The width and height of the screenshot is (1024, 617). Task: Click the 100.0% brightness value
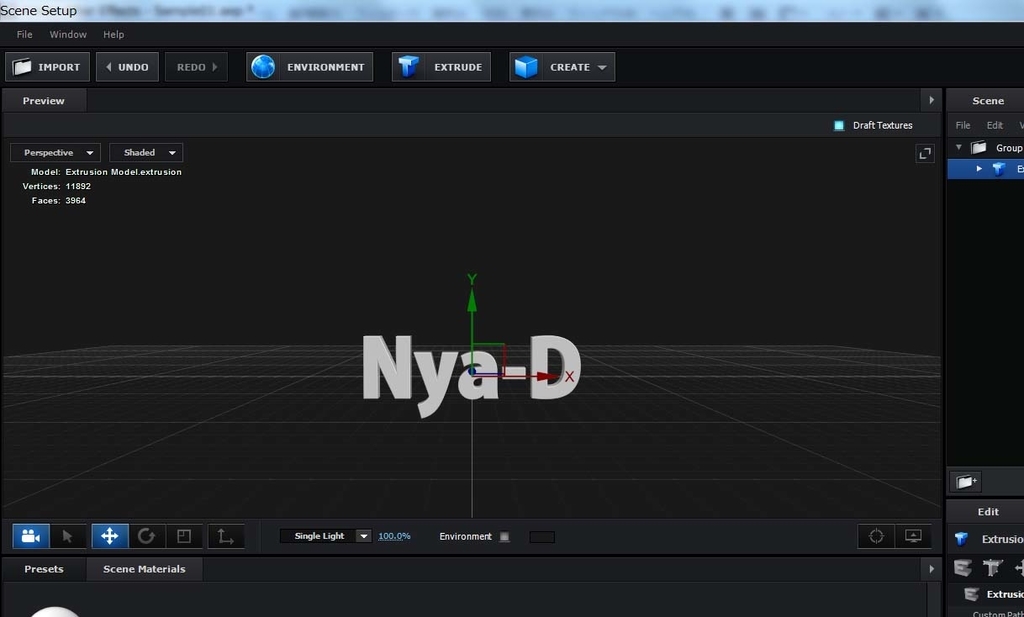click(x=394, y=536)
